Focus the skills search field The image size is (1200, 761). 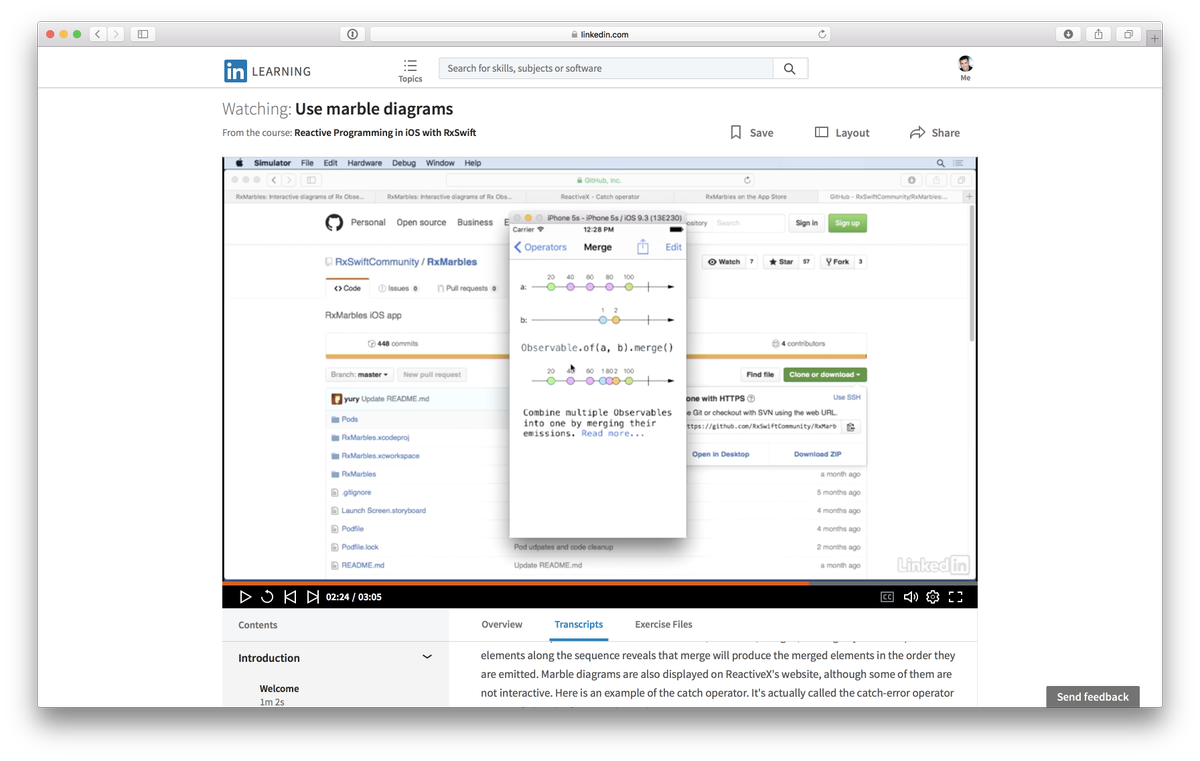tap(606, 68)
